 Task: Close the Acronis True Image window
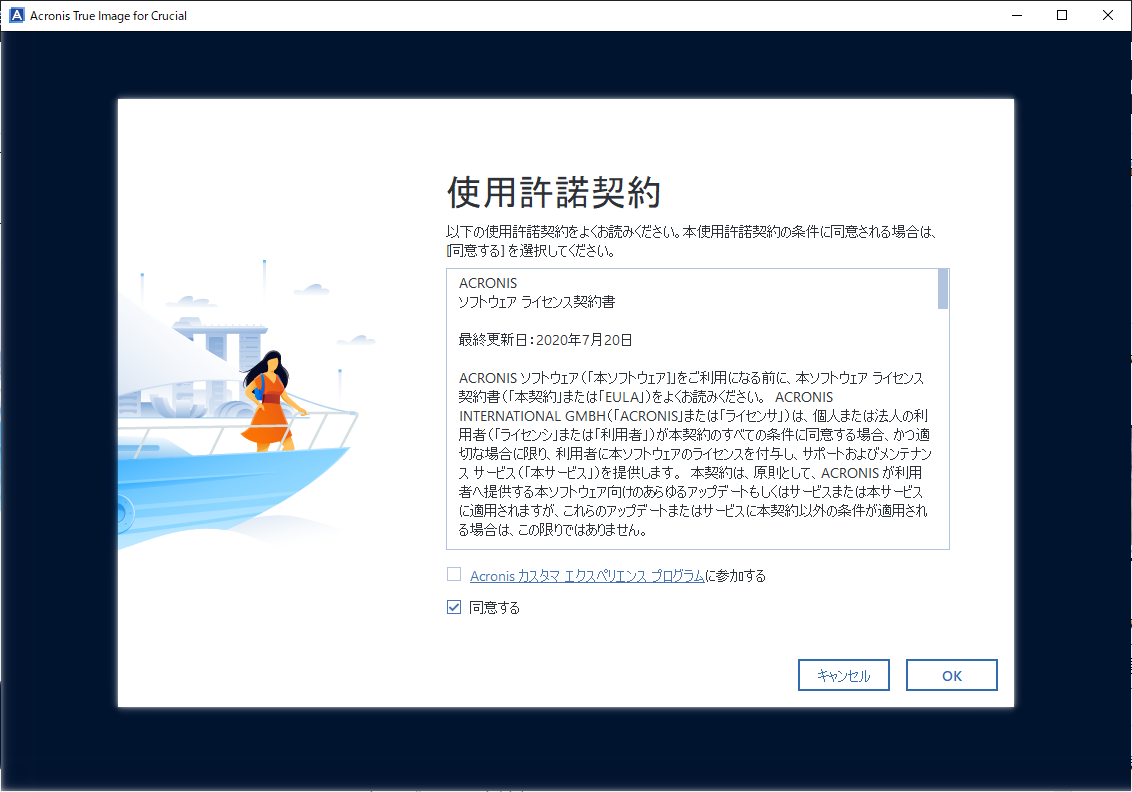pos(1107,15)
